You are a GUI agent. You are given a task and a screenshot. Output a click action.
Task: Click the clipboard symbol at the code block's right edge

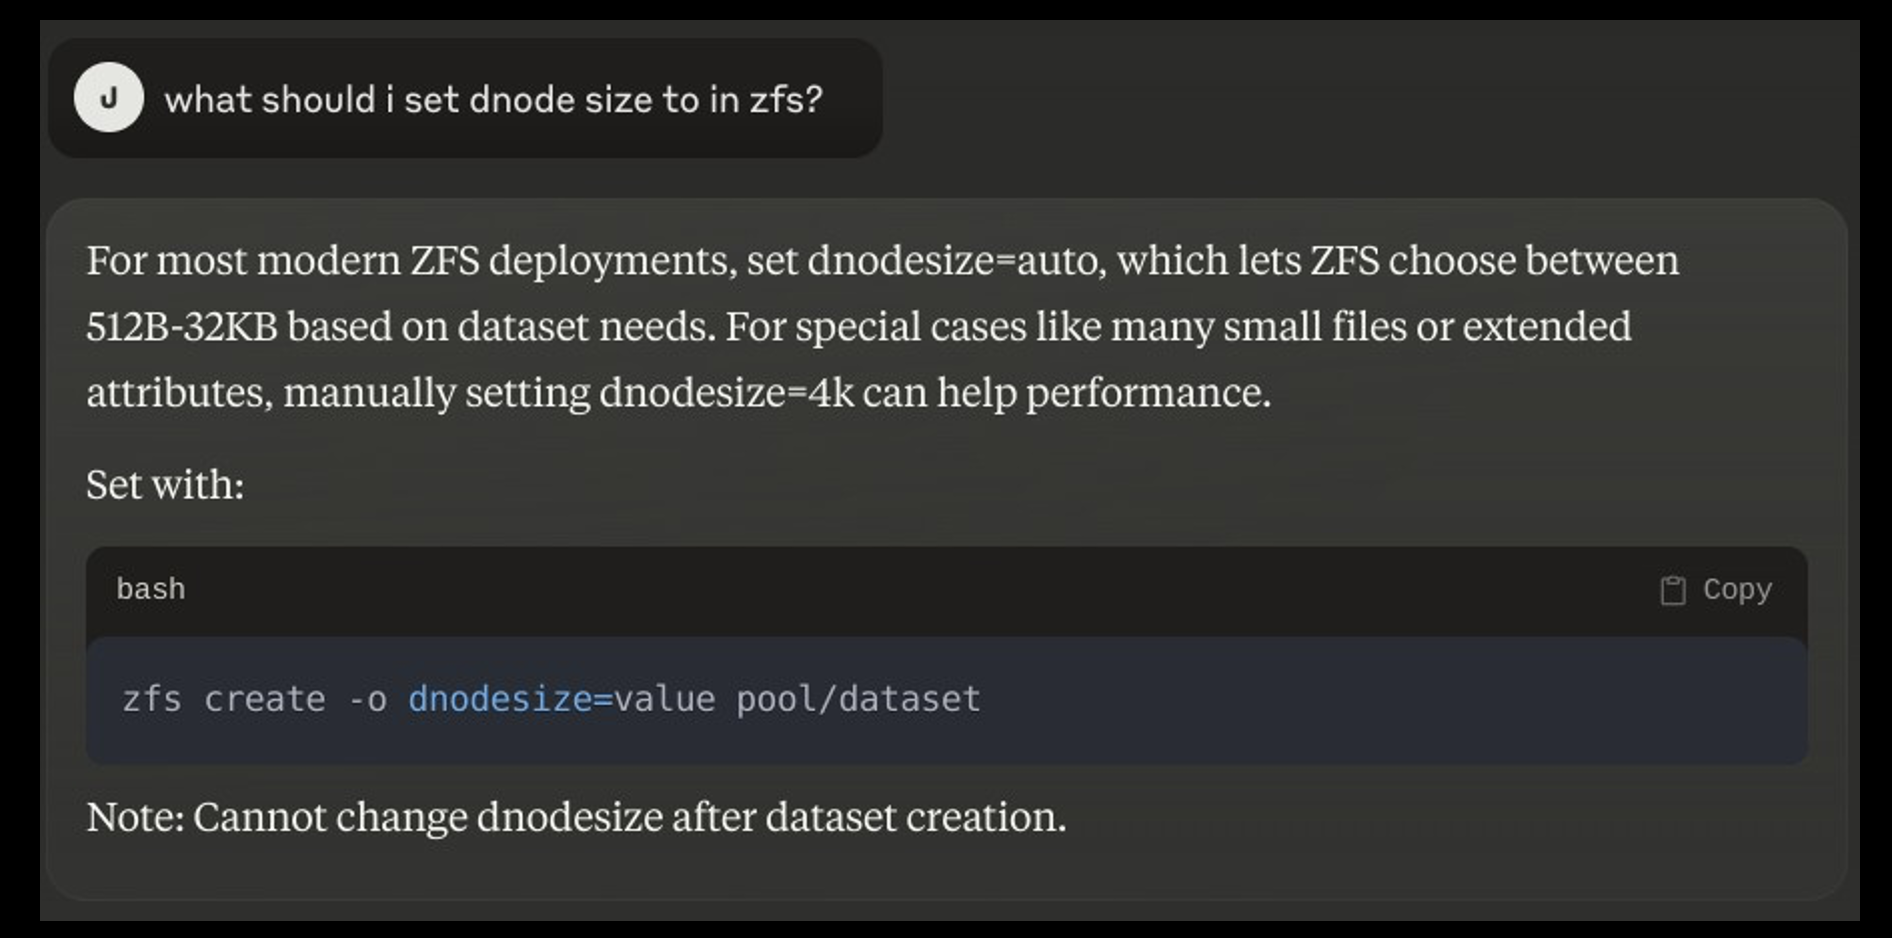tap(1671, 589)
